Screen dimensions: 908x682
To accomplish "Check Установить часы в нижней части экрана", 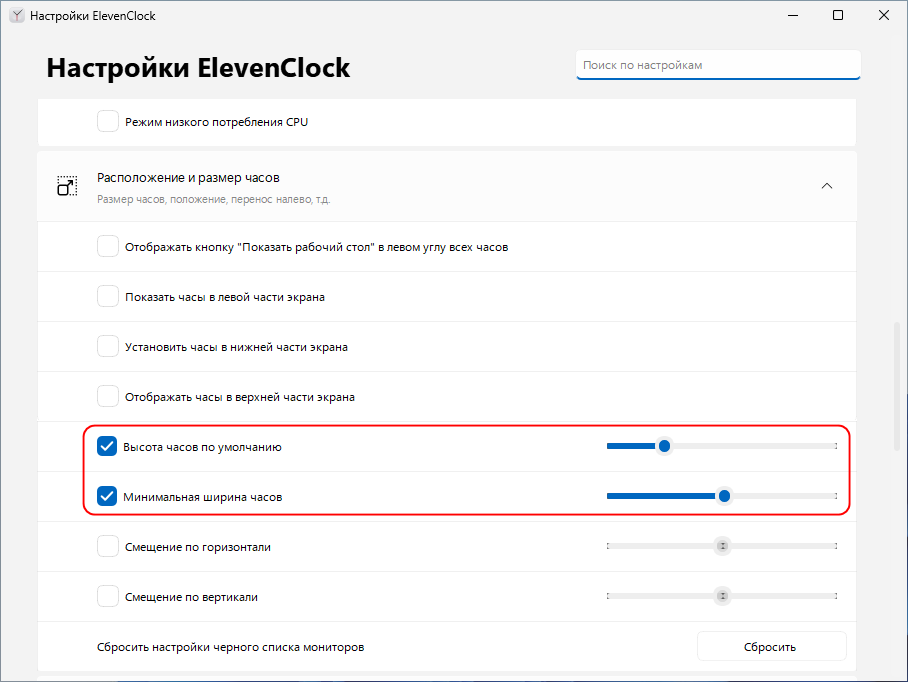I will pos(108,347).
